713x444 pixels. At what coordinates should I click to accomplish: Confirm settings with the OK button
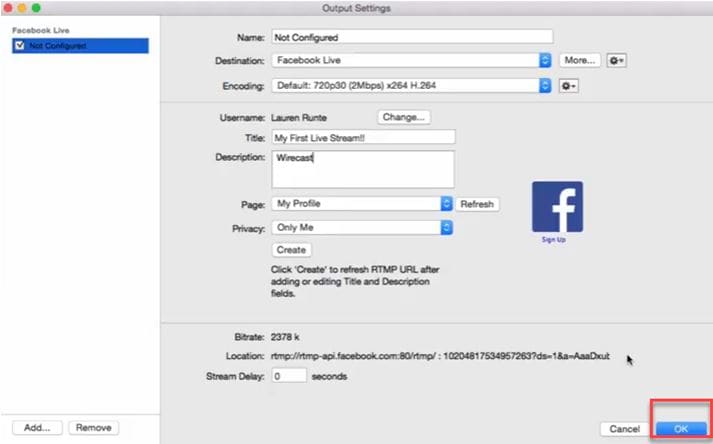pos(681,429)
